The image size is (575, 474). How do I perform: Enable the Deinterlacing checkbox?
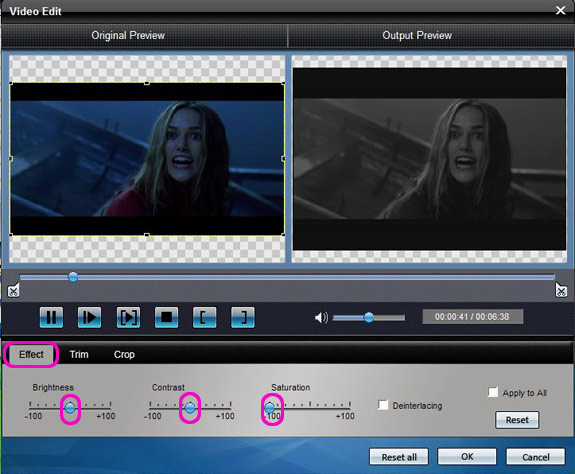click(383, 405)
